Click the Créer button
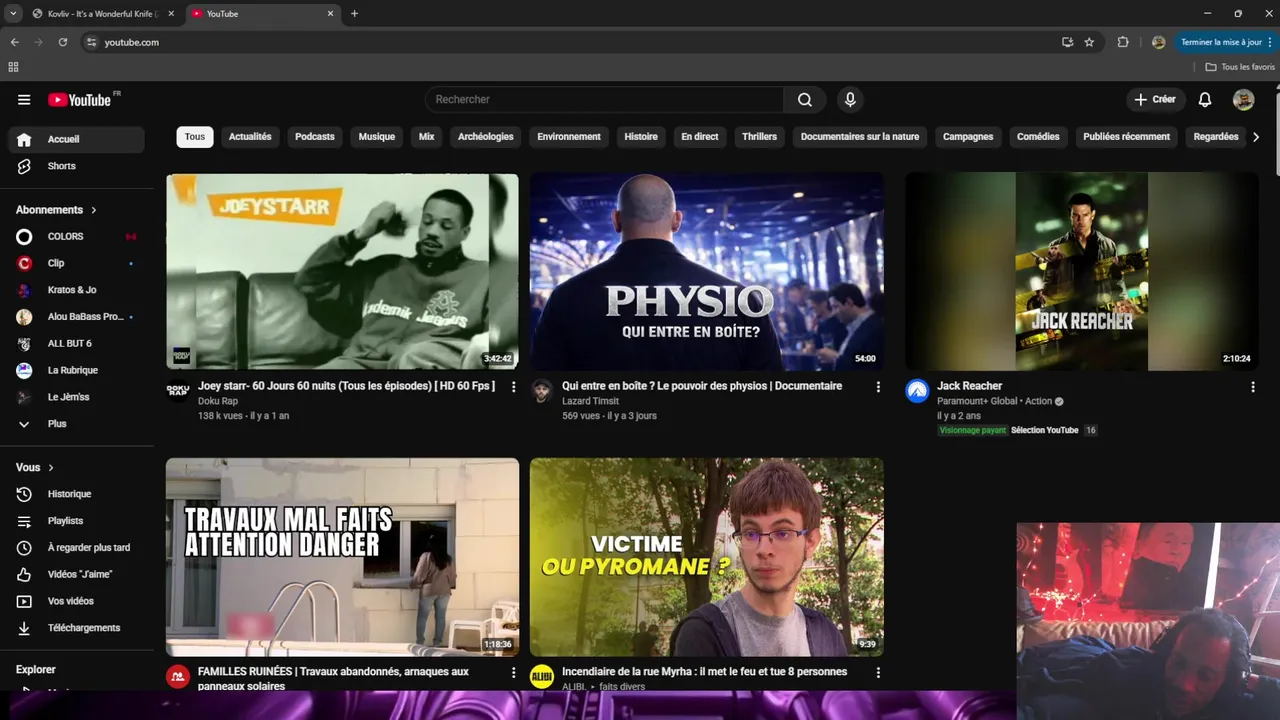 (x=1155, y=100)
